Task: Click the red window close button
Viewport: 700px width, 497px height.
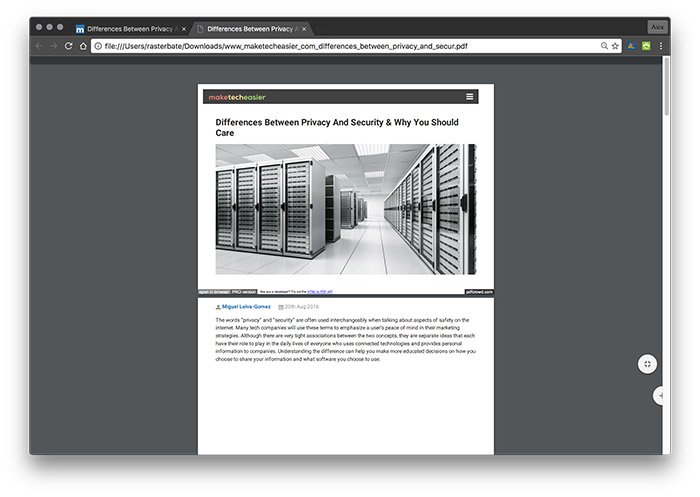Action: (x=39, y=27)
